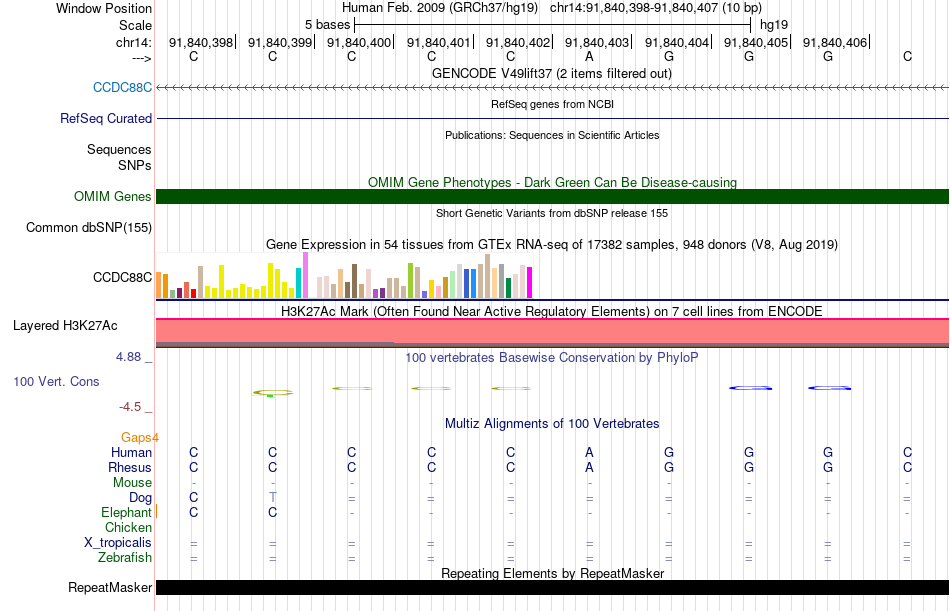Click the black RepeatMasker bar
The height and width of the screenshot is (611, 950).
coord(553,587)
